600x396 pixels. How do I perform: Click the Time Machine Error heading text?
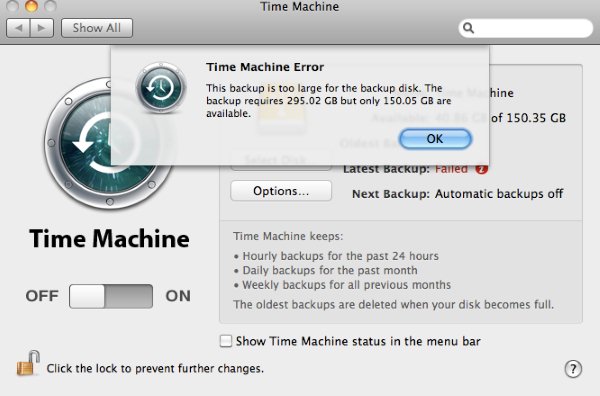pyautogui.click(x=265, y=67)
